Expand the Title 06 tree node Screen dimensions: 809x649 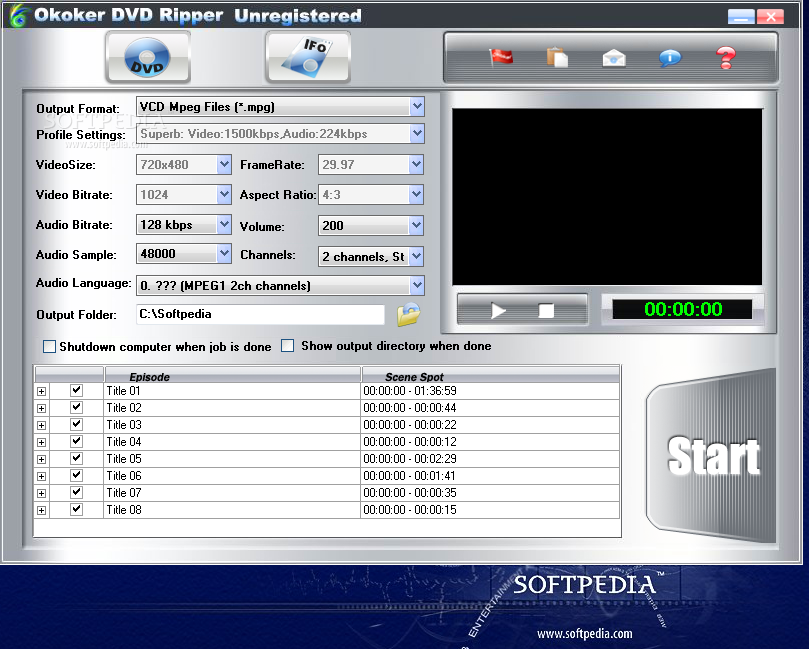pyautogui.click(x=41, y=477)
